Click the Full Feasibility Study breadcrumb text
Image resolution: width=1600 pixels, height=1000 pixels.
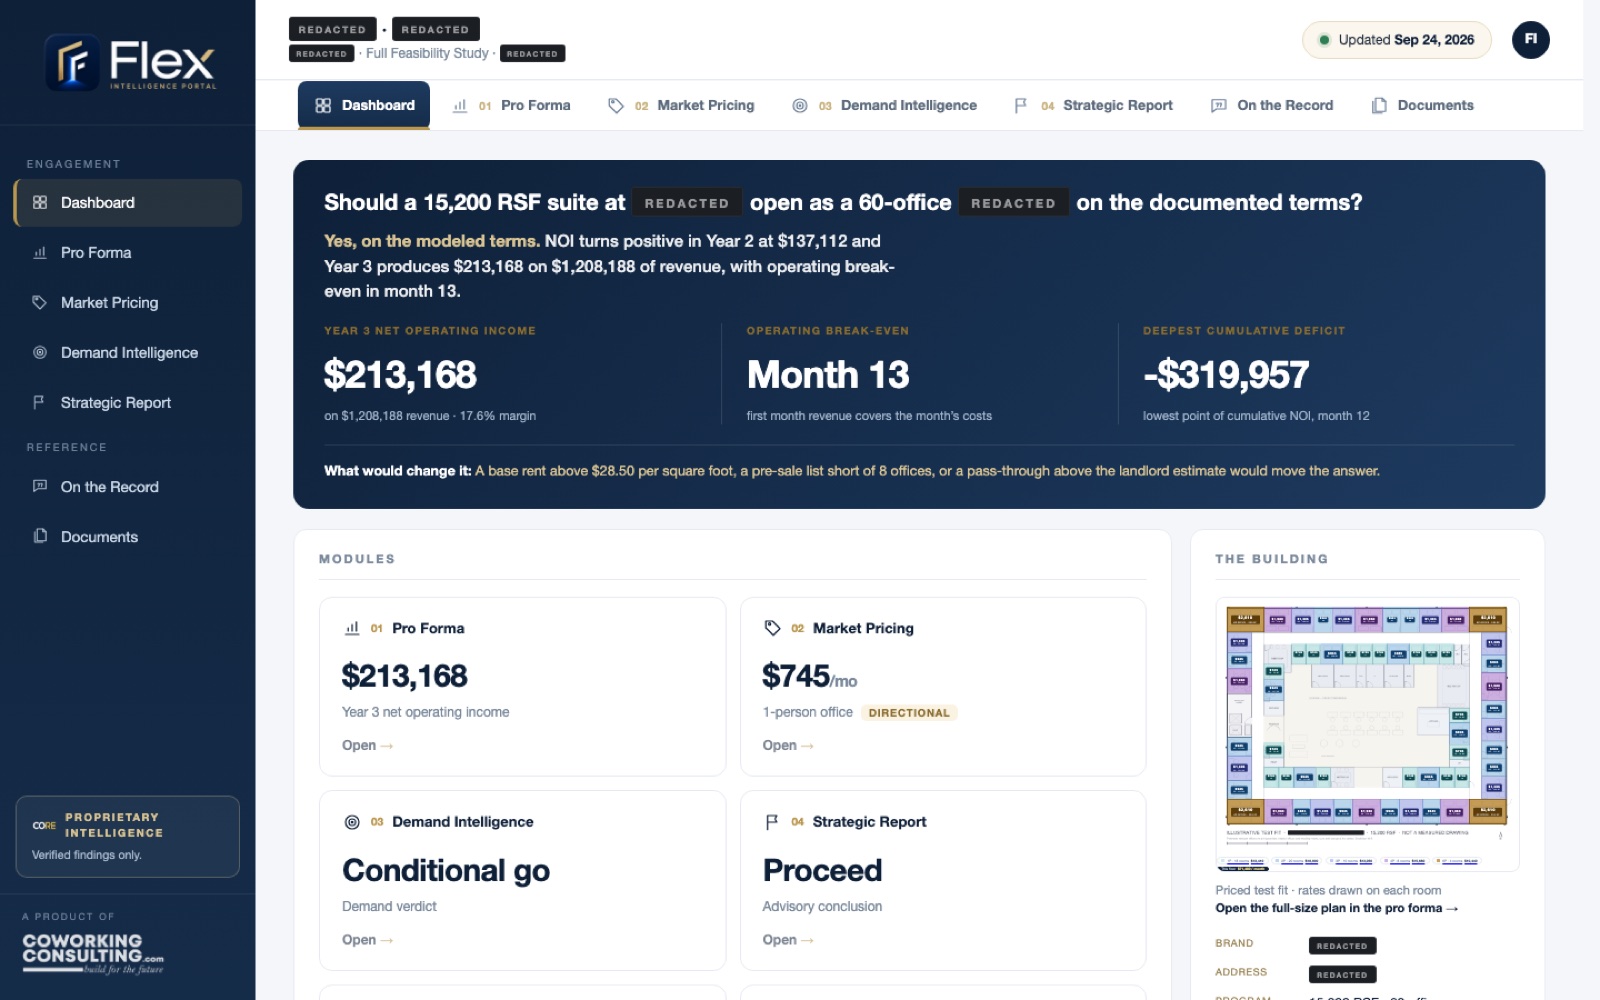click(x=427, y=53)
